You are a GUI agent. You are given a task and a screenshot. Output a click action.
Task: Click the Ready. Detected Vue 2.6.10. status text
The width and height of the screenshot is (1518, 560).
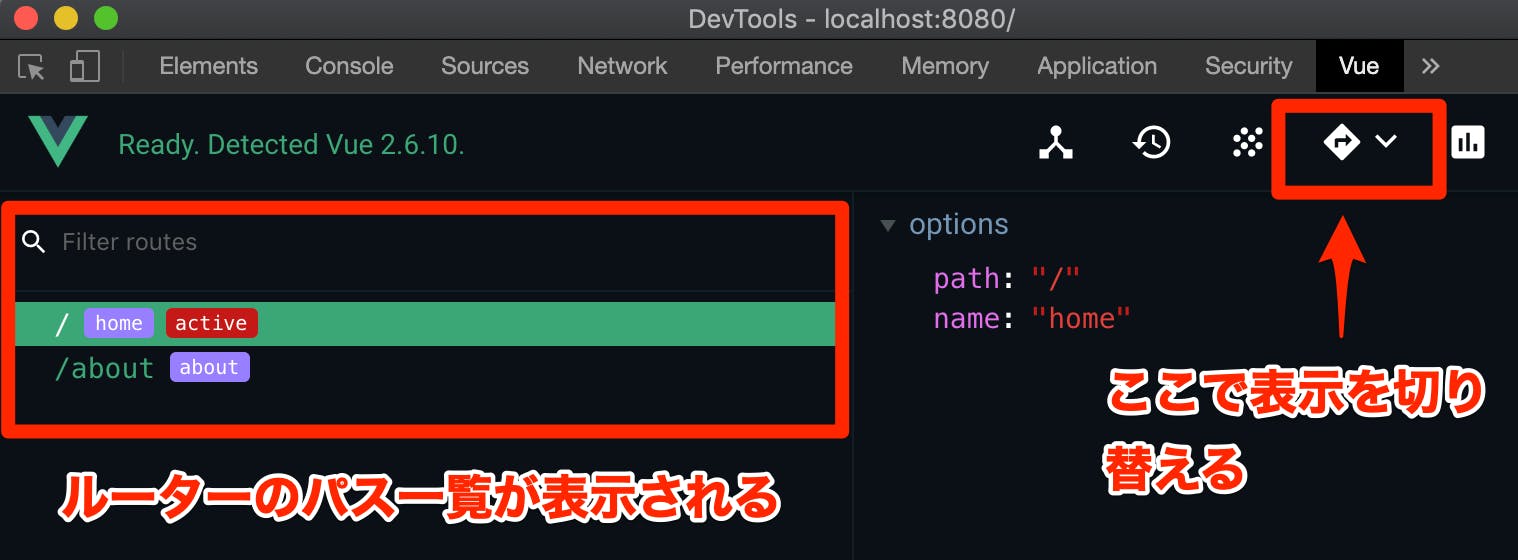291,144
